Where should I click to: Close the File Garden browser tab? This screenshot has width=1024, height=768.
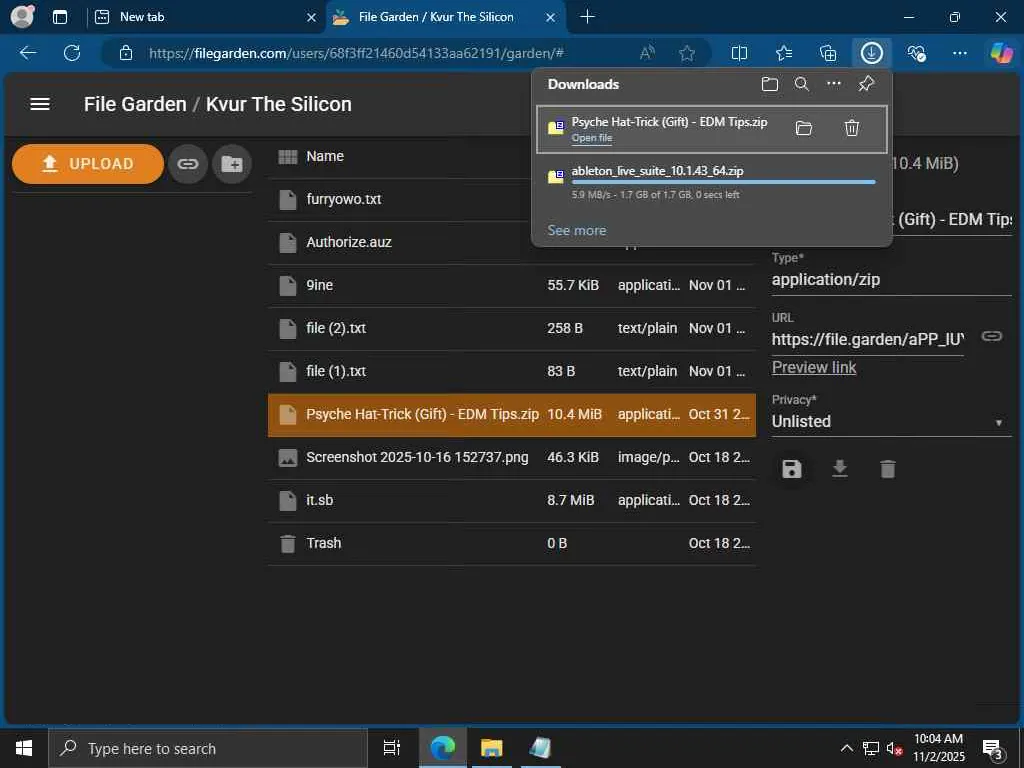point(551,18)
